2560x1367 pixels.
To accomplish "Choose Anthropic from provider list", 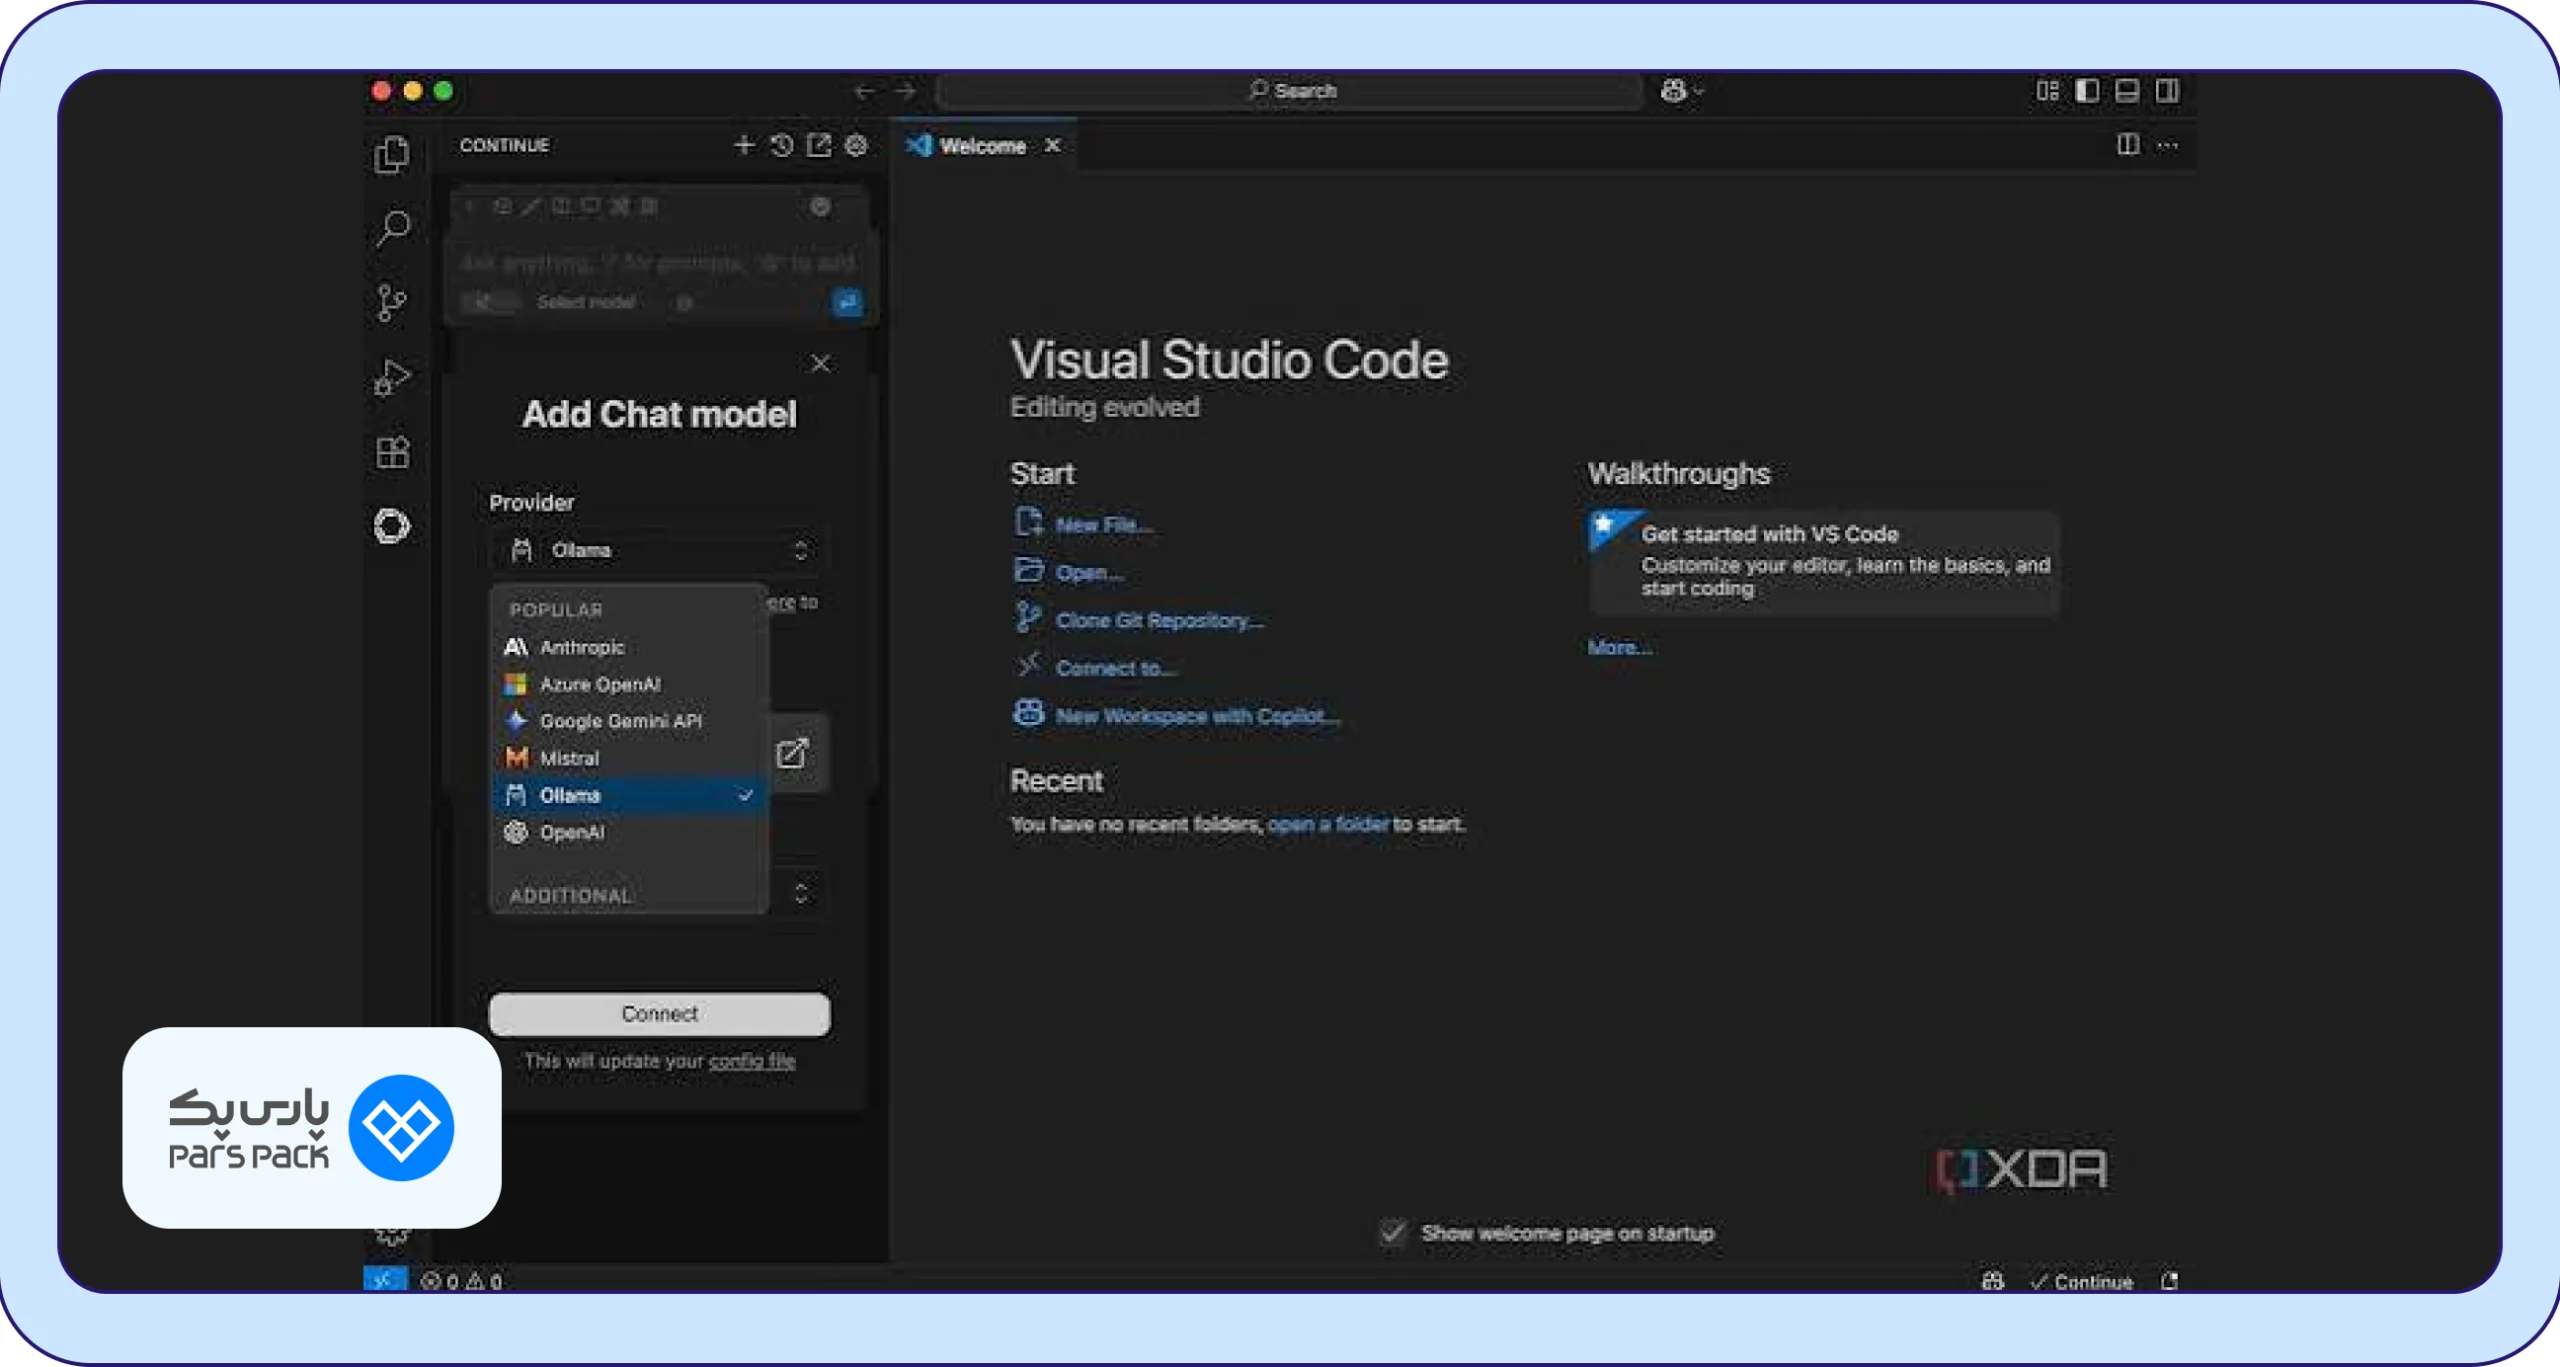I will pyautogui.click(x=629, y=647).
